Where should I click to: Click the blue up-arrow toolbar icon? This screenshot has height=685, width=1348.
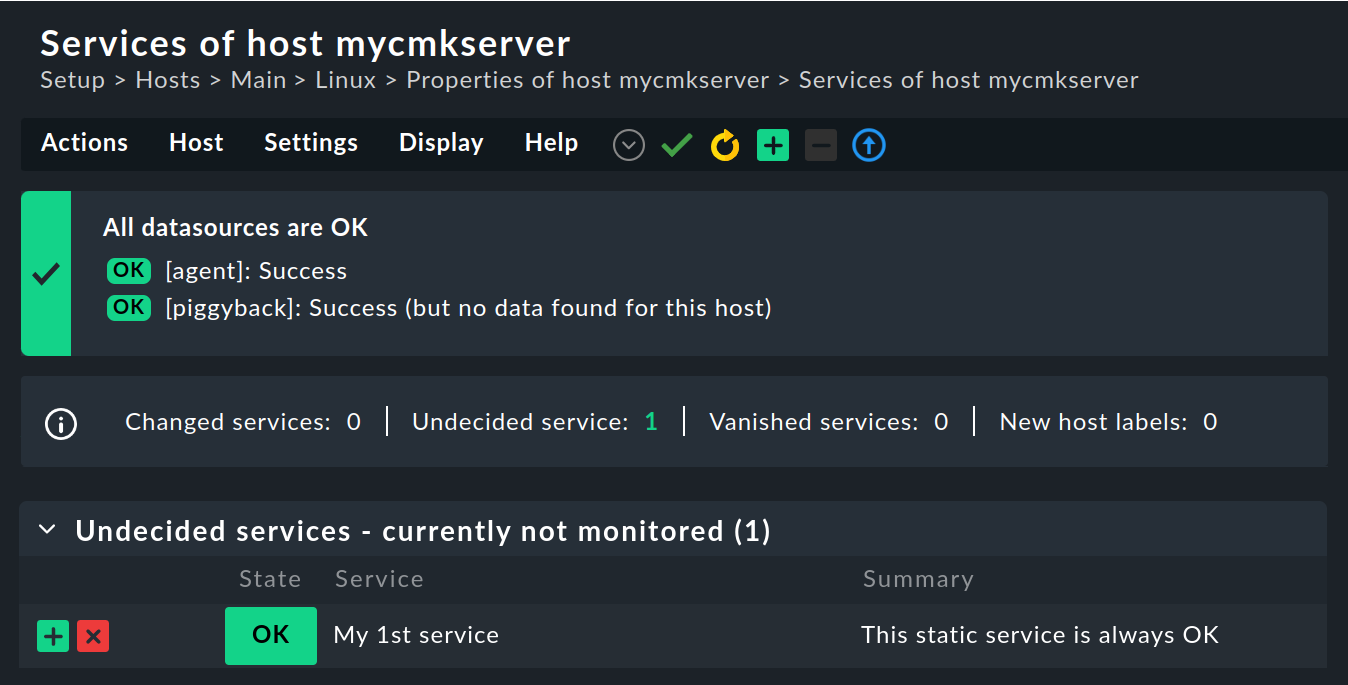point(869,146)
